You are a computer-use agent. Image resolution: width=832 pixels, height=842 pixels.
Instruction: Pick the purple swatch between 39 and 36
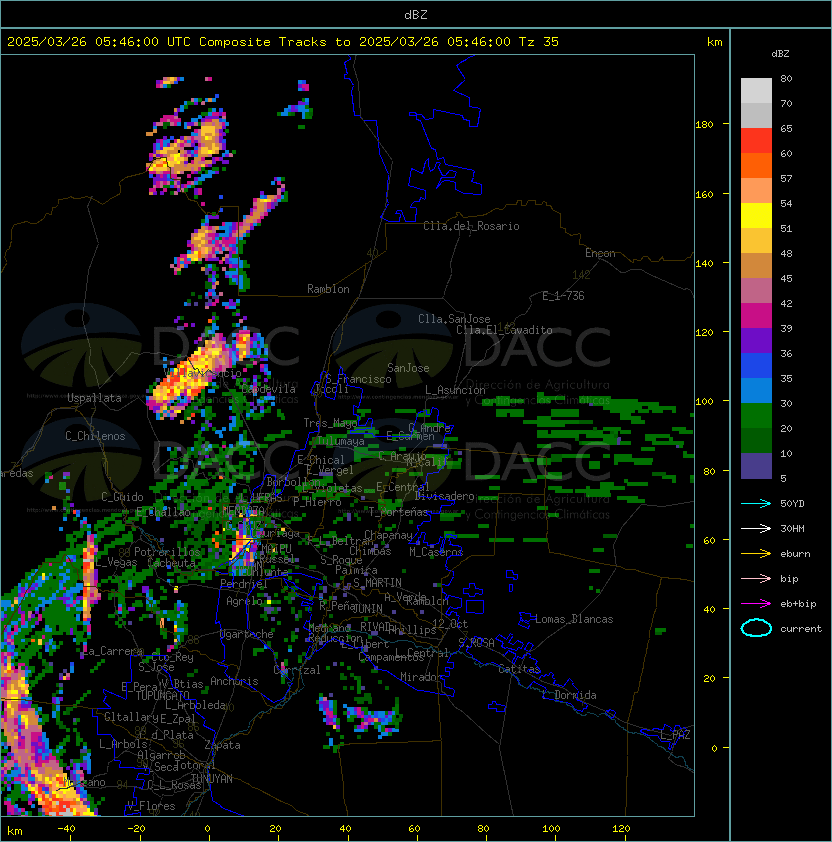756,341
